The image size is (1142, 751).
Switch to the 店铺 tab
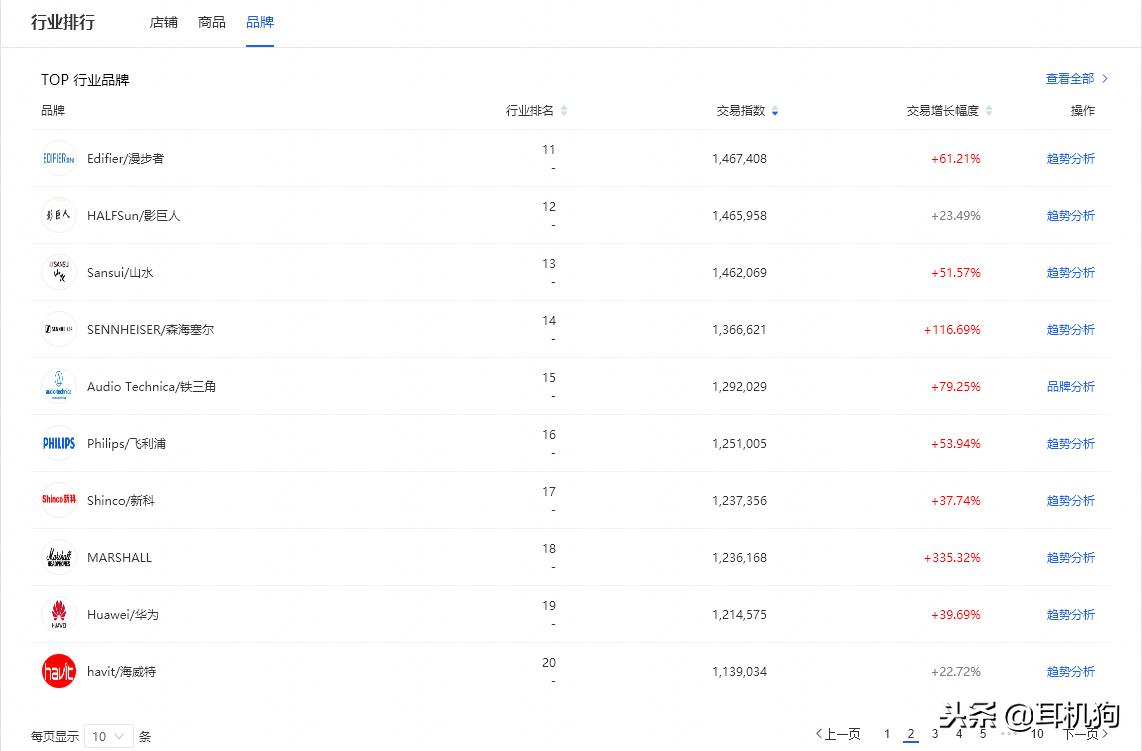click(x=163, y=22)
